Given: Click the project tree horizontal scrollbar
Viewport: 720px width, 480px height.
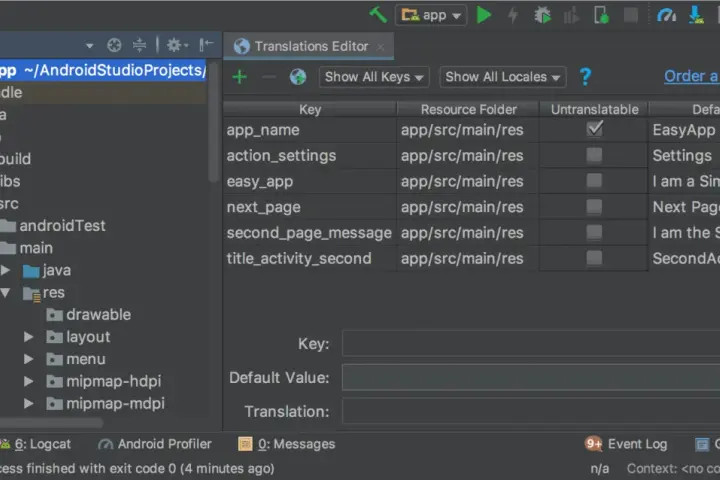Looking at the screenshot, I should click(x=51, y=422).
